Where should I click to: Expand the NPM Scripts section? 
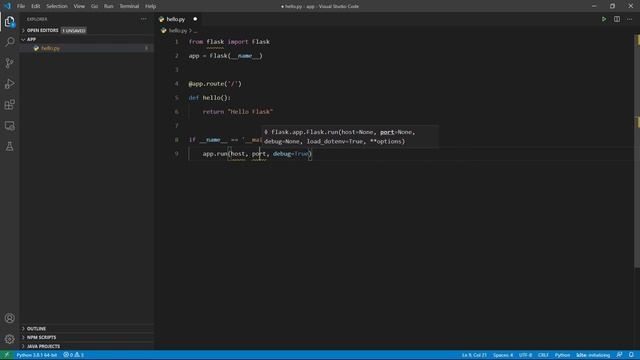coord(87,338)
